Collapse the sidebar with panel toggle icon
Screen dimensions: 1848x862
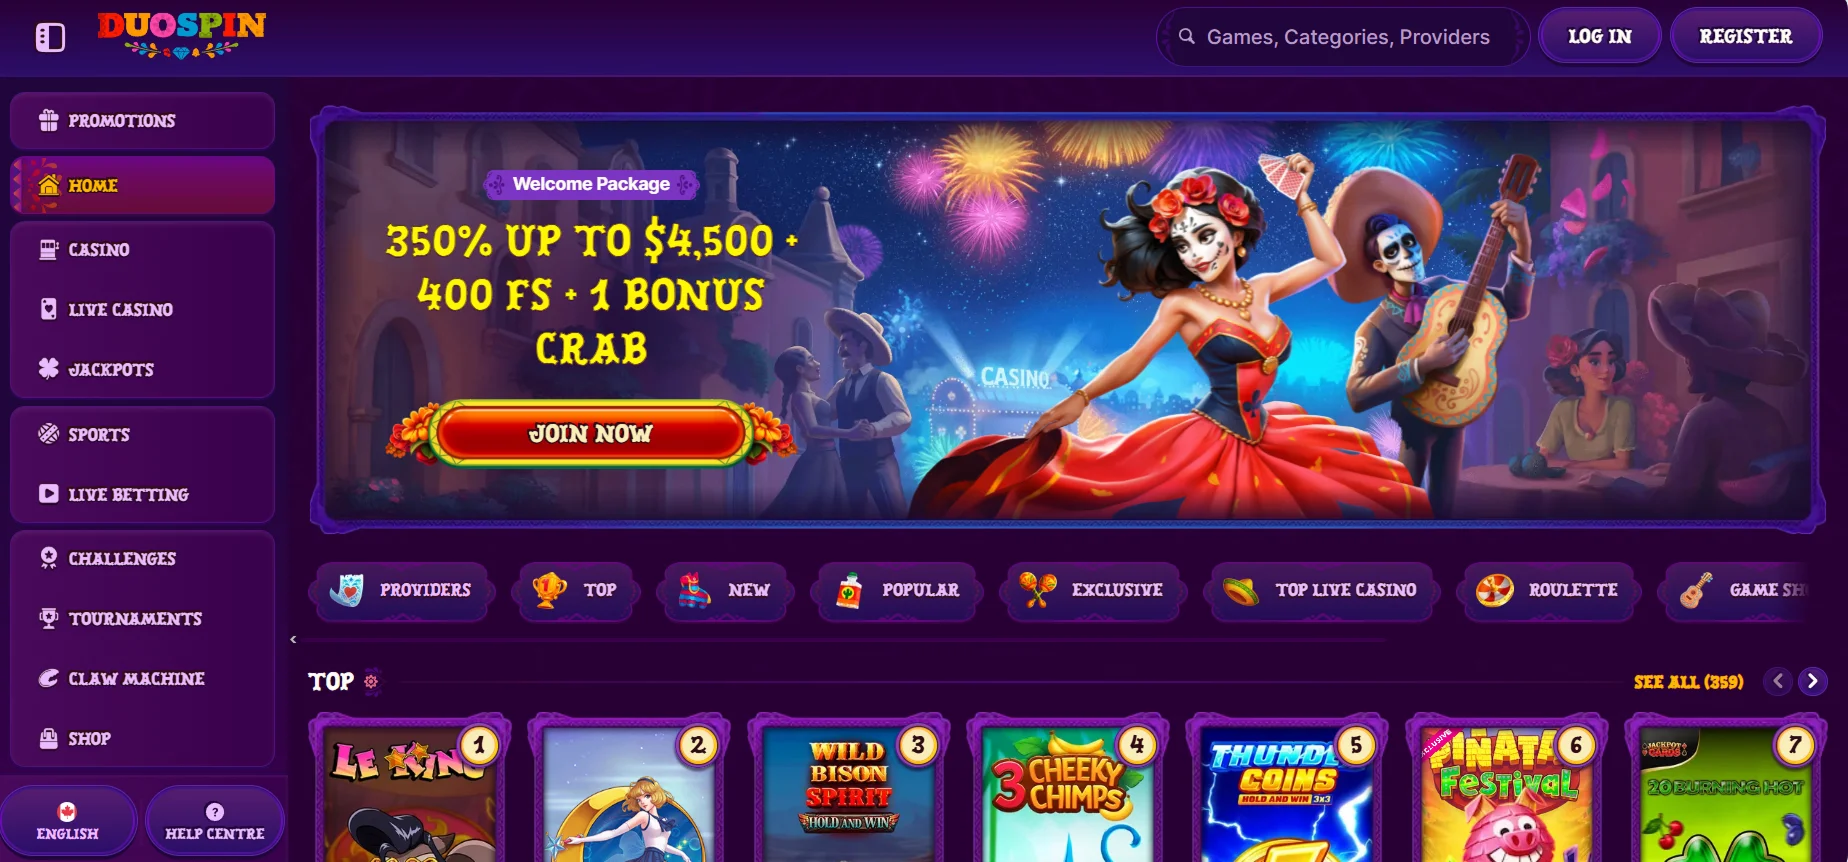coord(50,38)
